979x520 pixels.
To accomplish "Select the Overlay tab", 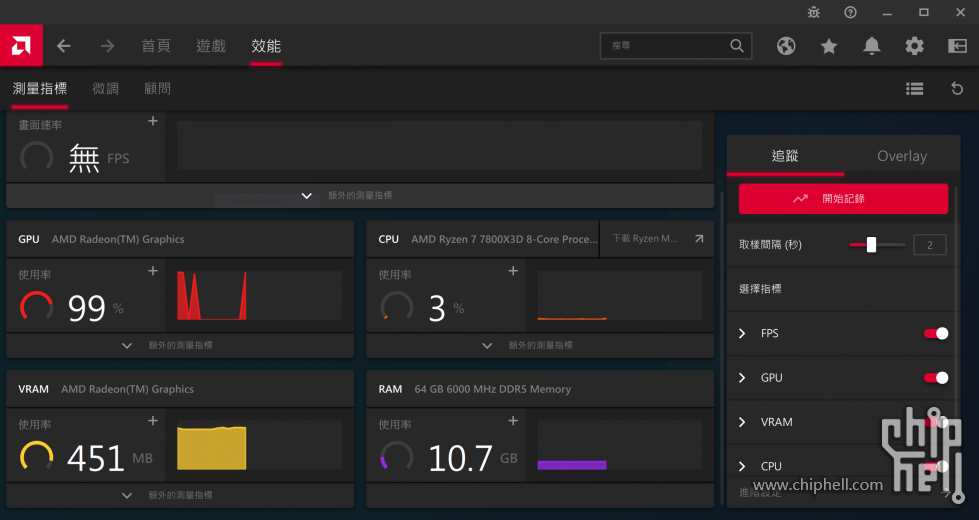I will pos(902,155).
